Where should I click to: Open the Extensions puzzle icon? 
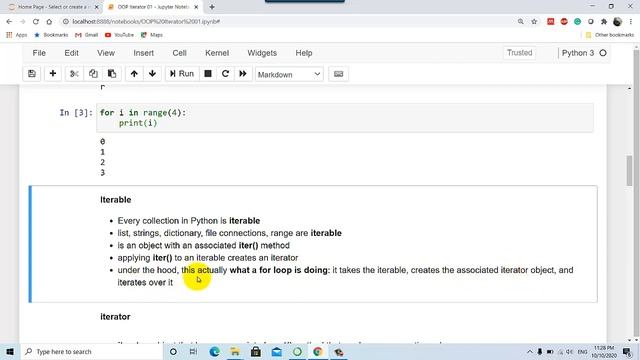coord(604,21)
